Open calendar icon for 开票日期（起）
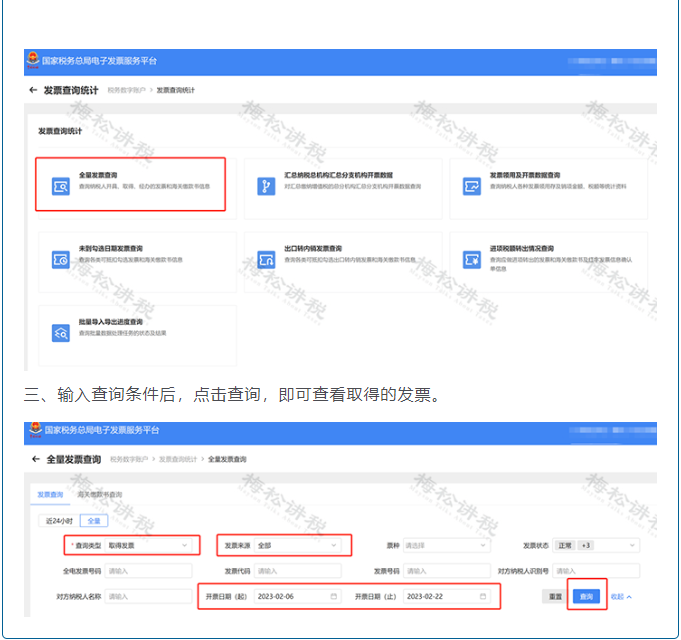This screenshot has height=640, width=681. tap(334, 596)
